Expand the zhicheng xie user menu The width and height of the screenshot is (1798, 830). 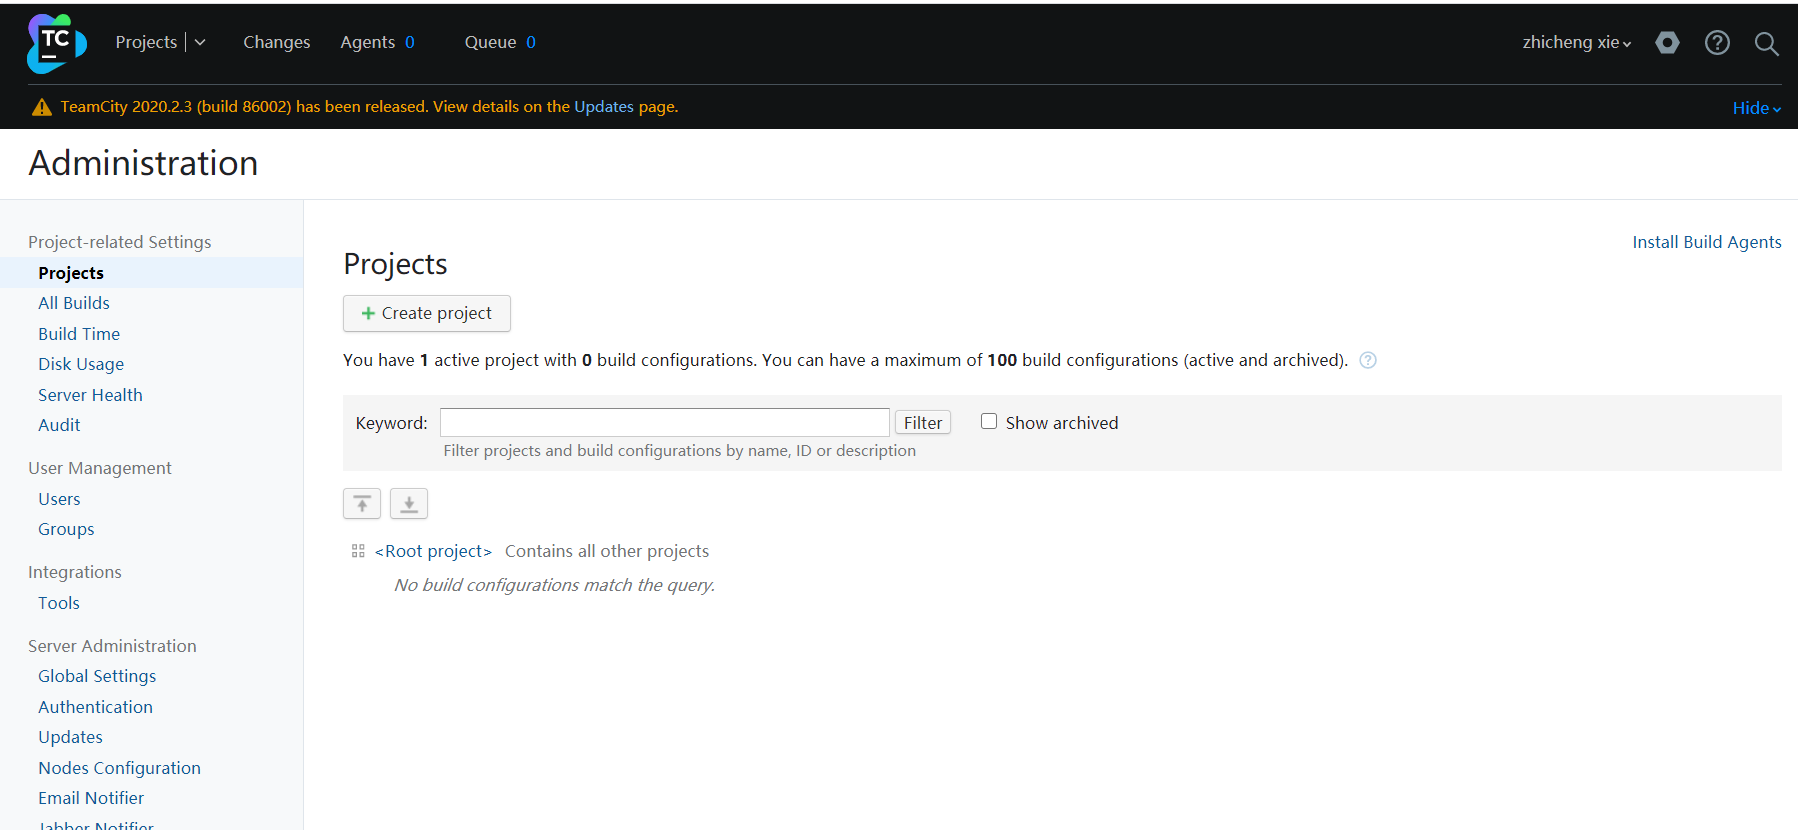tap(1577, 42)
